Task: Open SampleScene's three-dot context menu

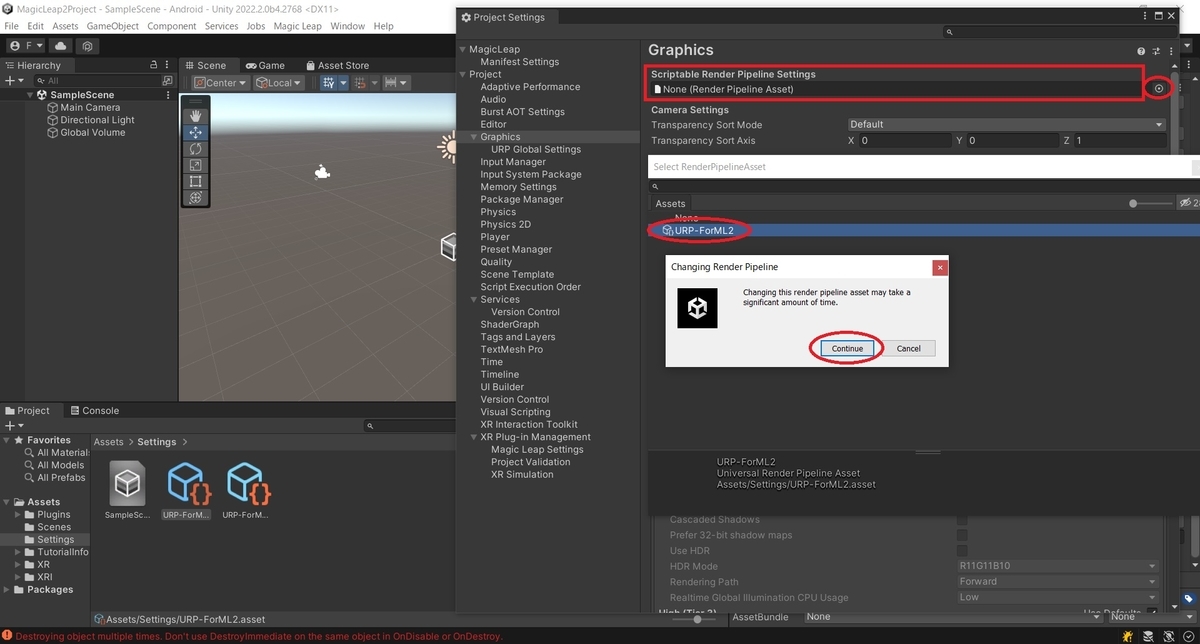Action: point(170,95)
